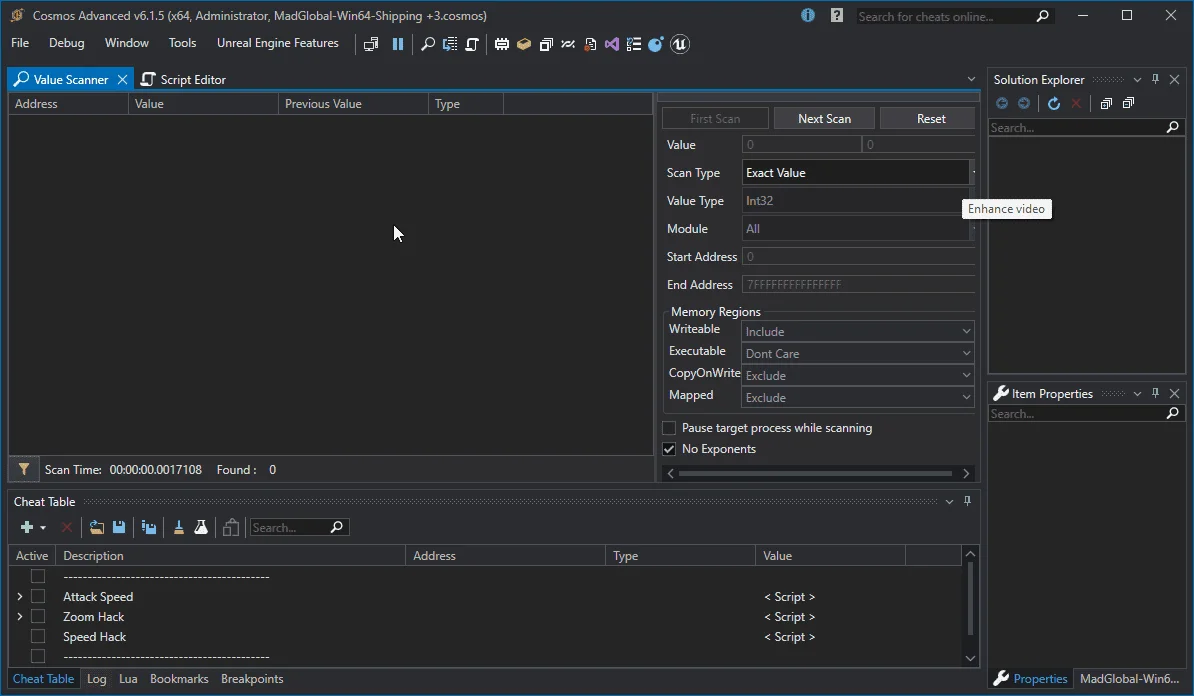Click the brown box package toolbar icon

click(524, 44)
